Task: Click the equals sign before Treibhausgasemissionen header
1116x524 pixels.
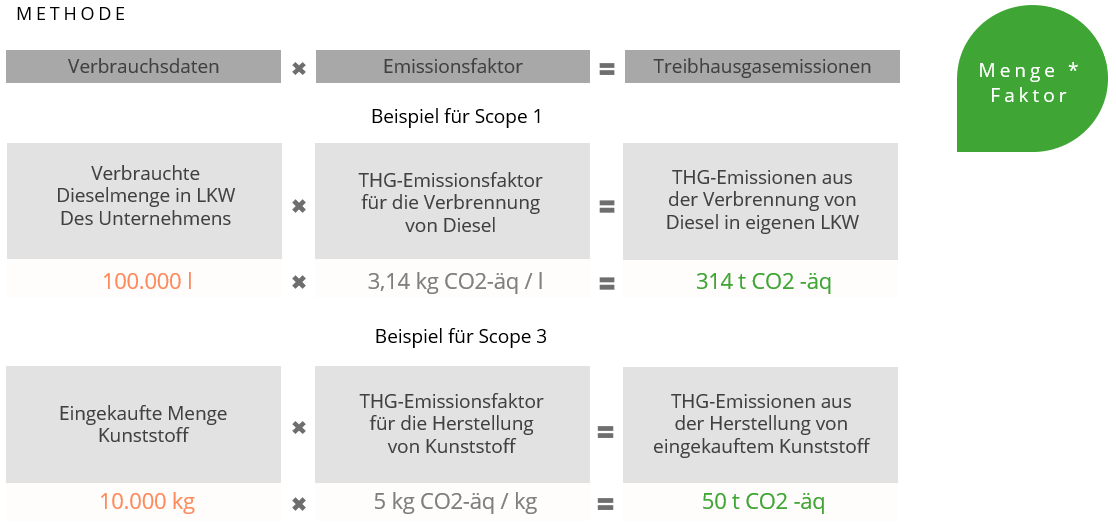Action: (x=606, y=69)
